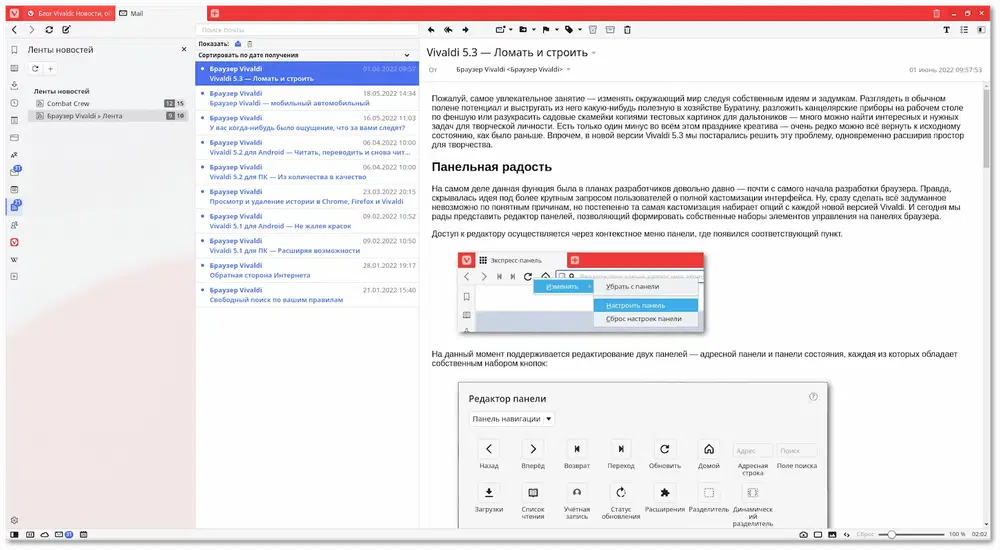Open the Notes panel icon

[x=14, y=120]
